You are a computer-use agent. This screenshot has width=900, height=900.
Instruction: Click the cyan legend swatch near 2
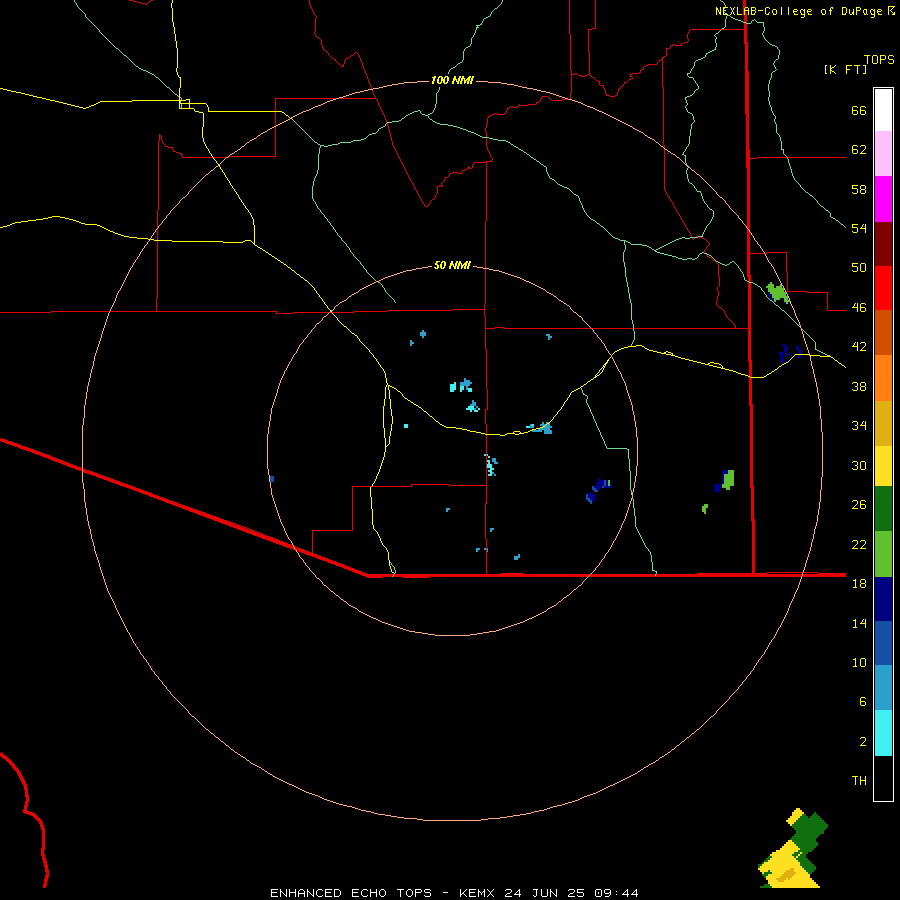(x=883, y=733)
